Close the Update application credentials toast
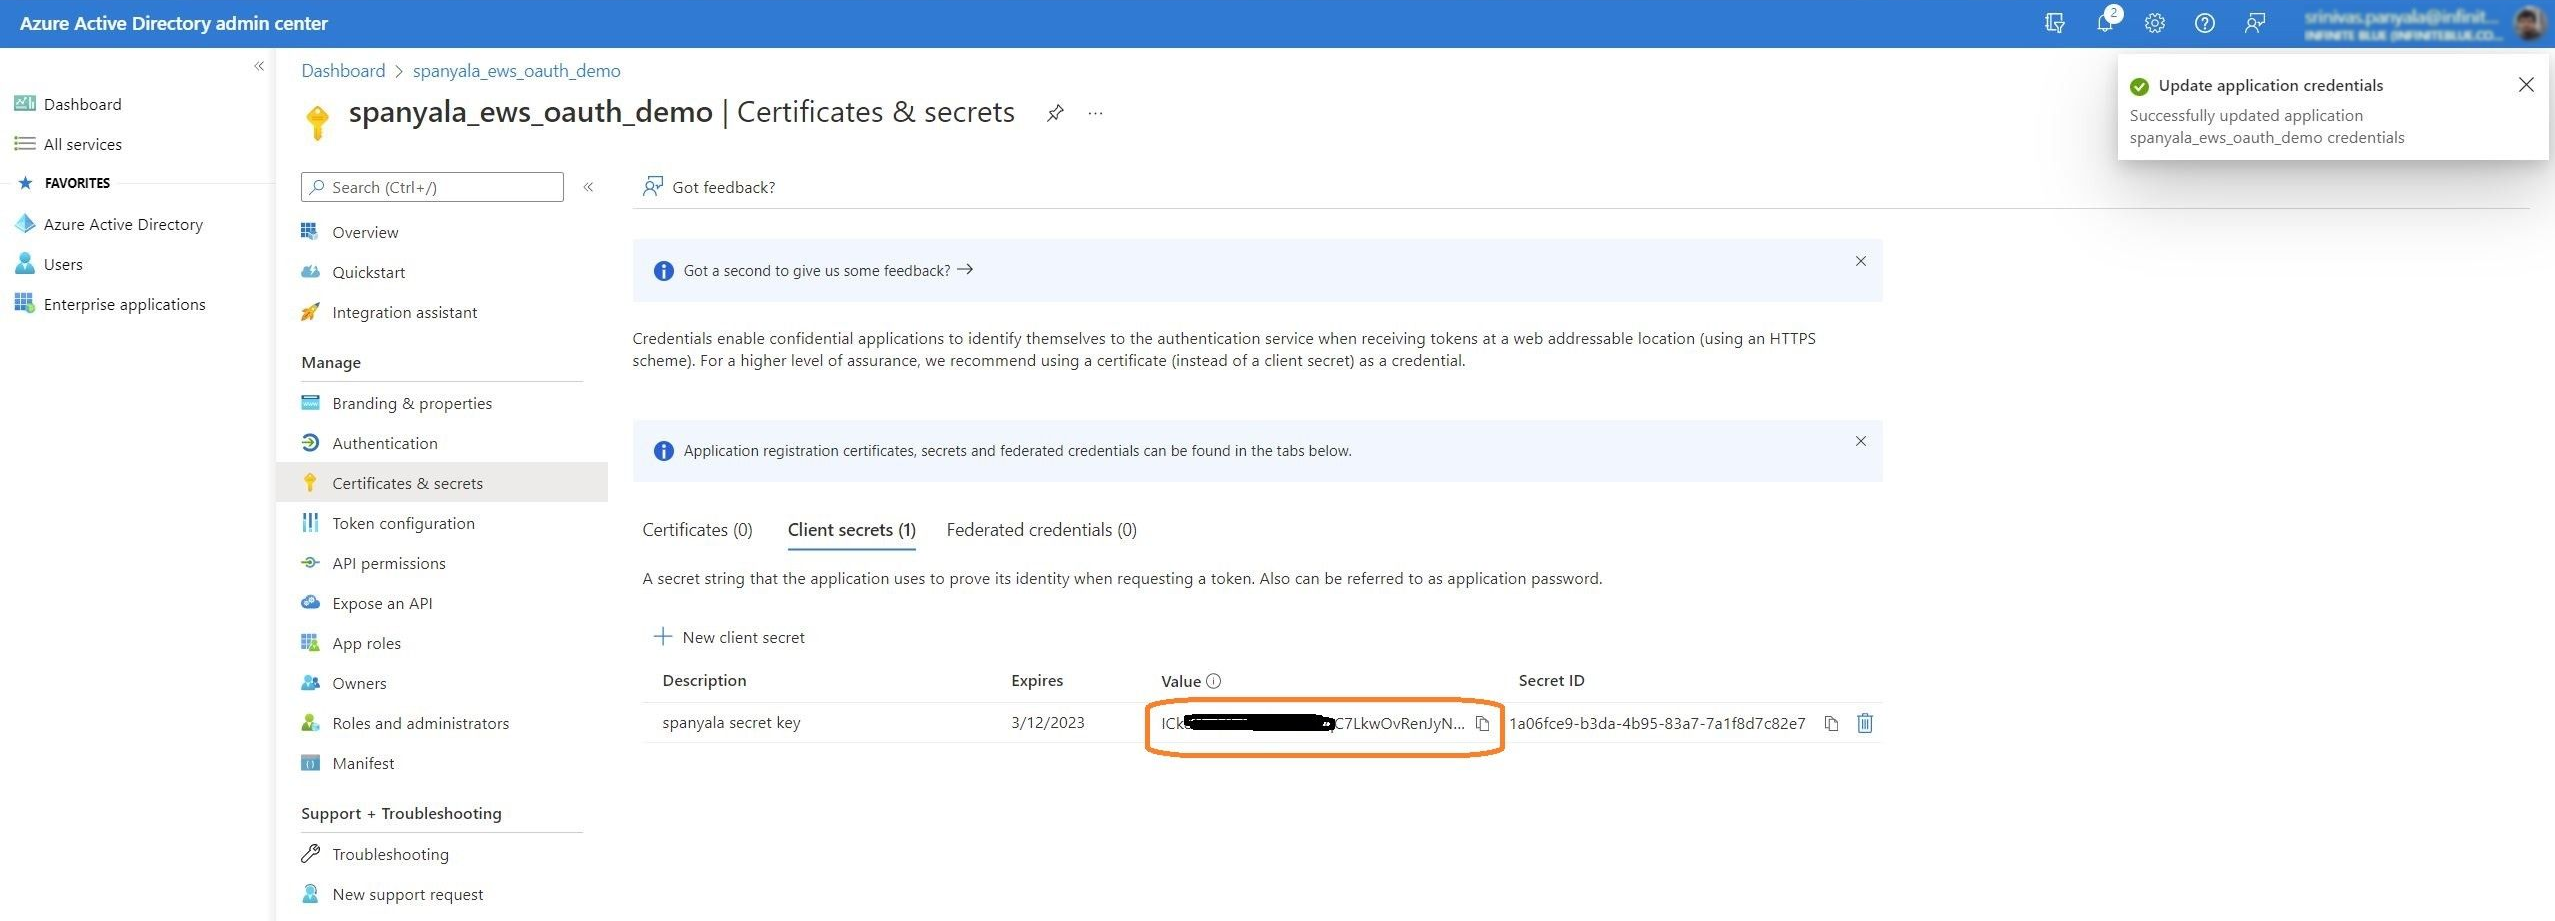 2526,85
